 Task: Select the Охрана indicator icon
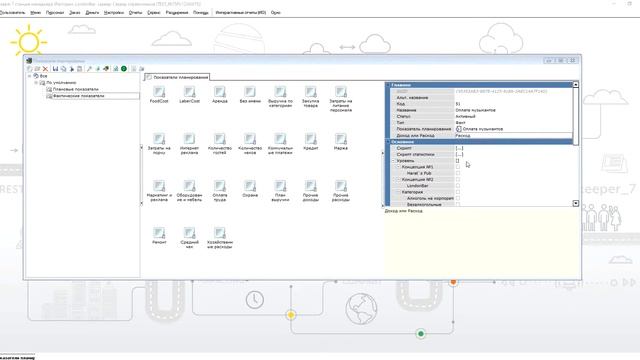pyautogui.click(x=250, y=186)
